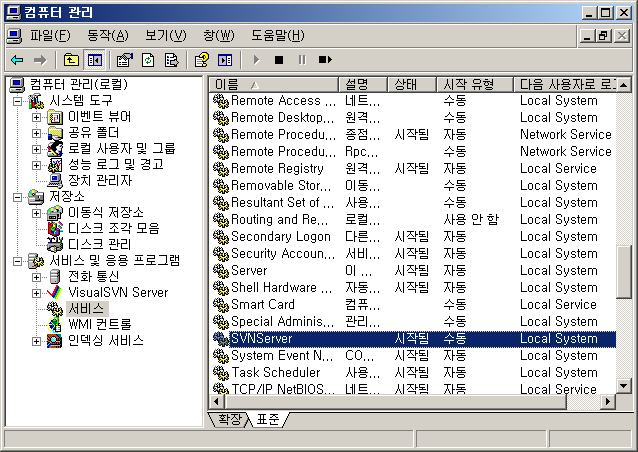638x452 pixels.
Task: Collapse 서비스 및 응용 프로그램 node
Action: (x=17, y=261)
